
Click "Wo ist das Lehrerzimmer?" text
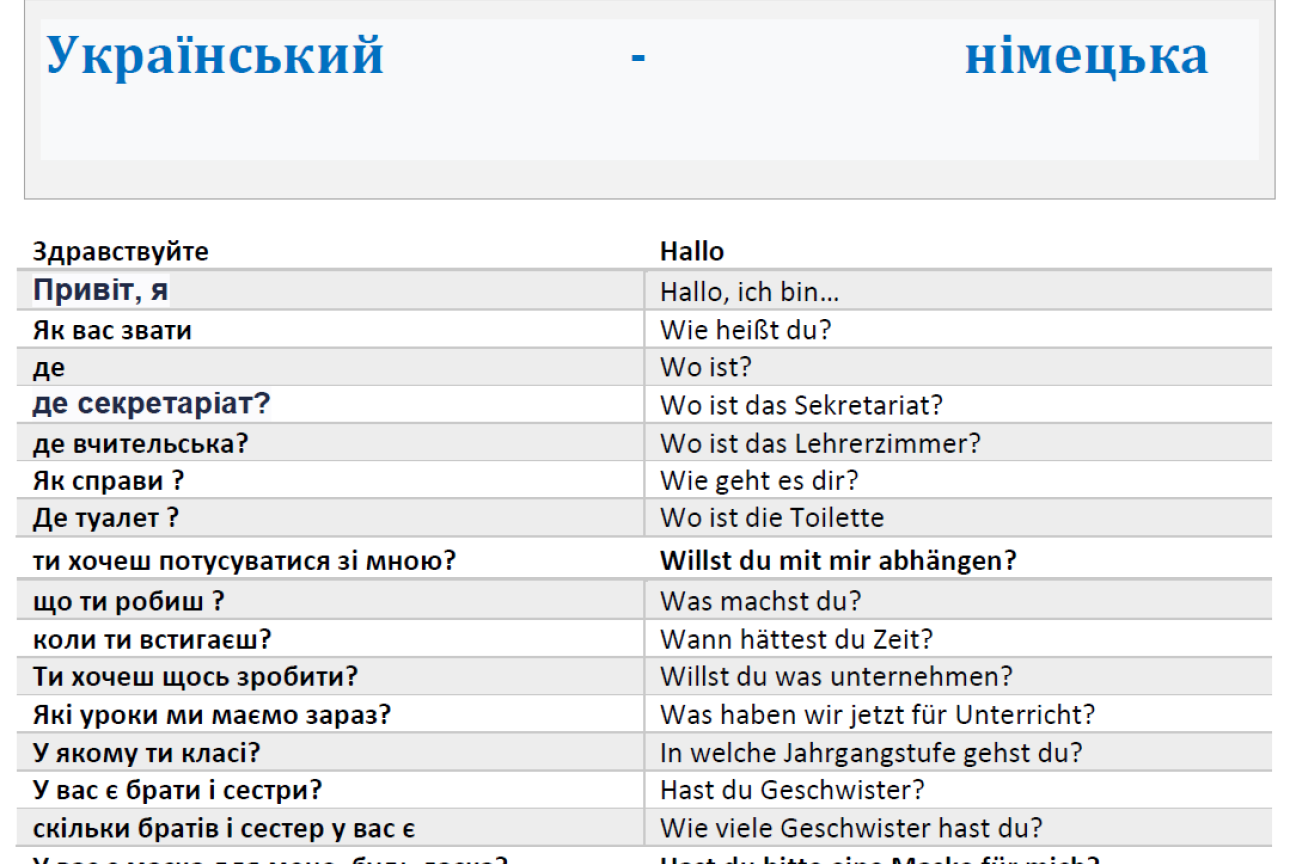[820, 443]
